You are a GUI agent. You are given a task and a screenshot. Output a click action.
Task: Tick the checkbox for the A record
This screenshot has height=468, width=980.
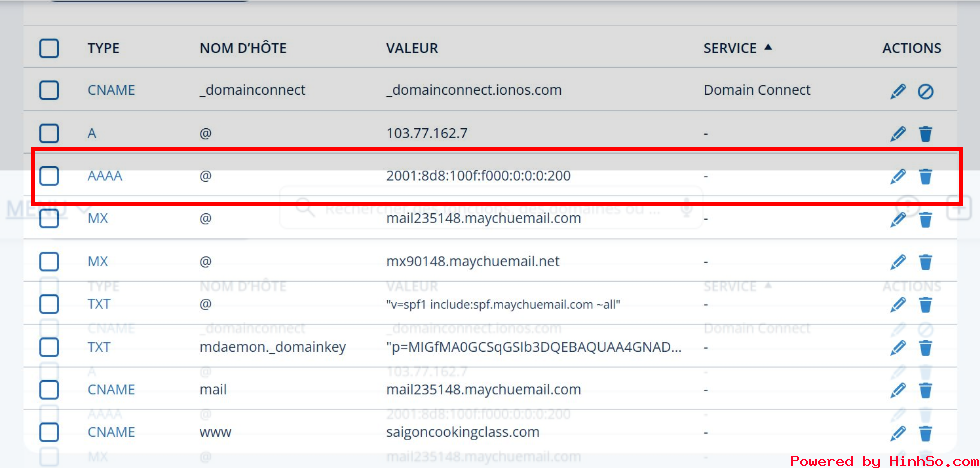click(x=49, y=133)
